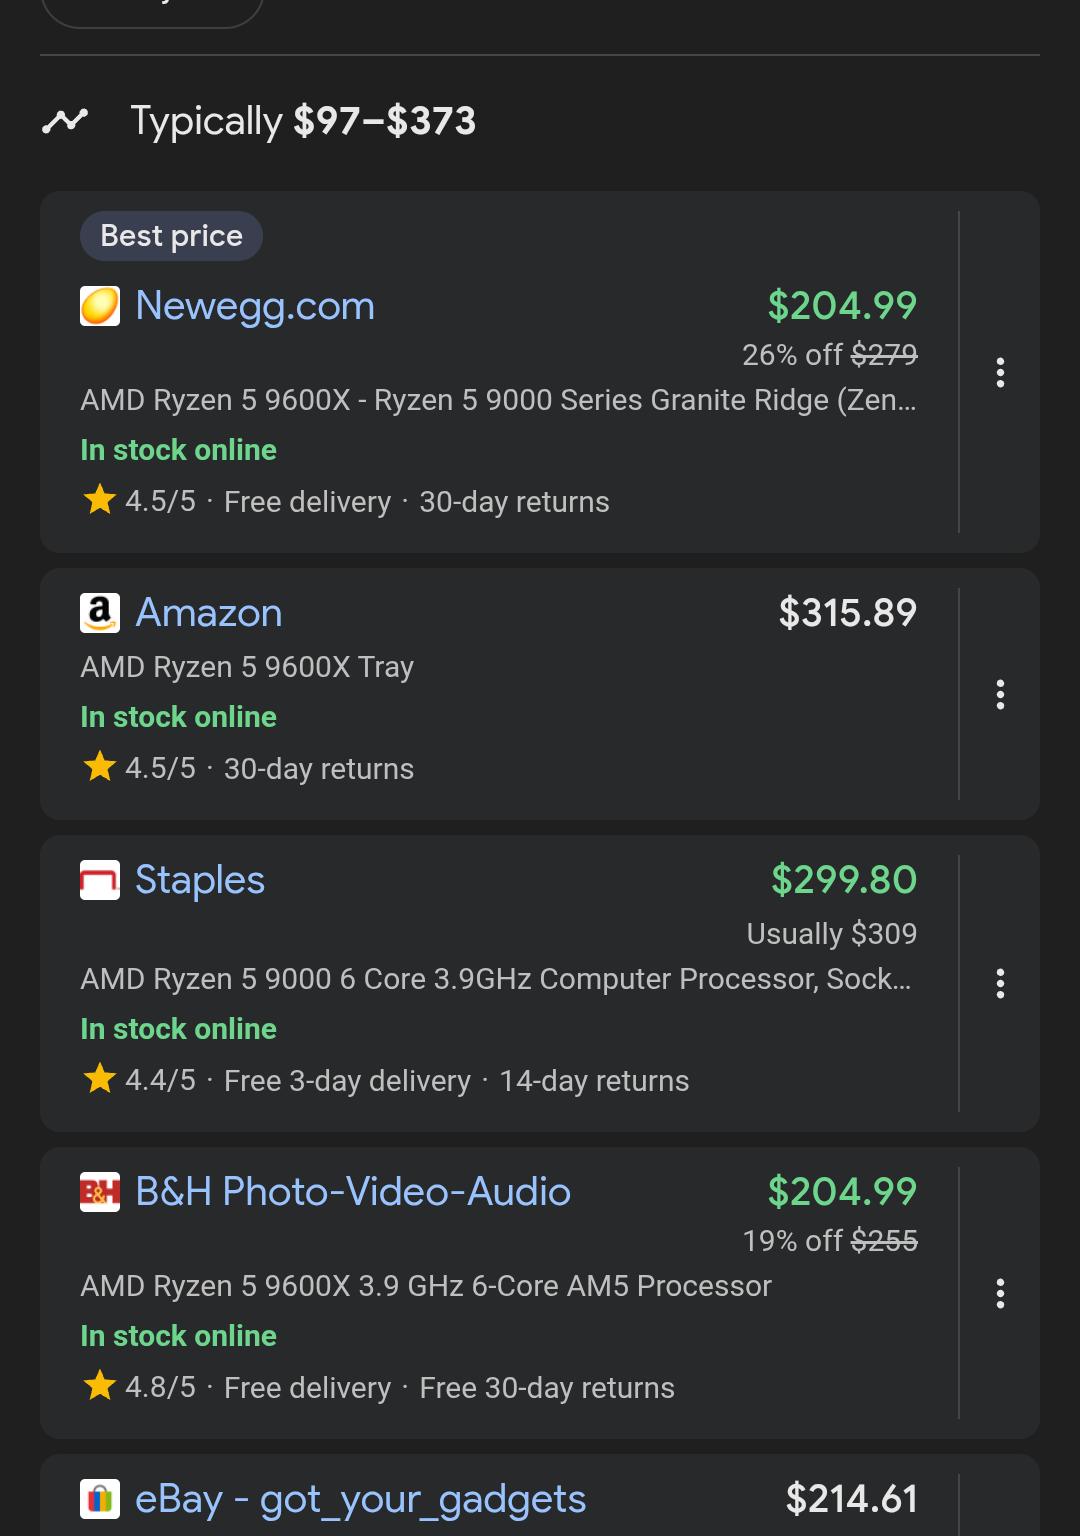
Task: Open three-dot menu for Staples listing
Action: point(1000,983)
